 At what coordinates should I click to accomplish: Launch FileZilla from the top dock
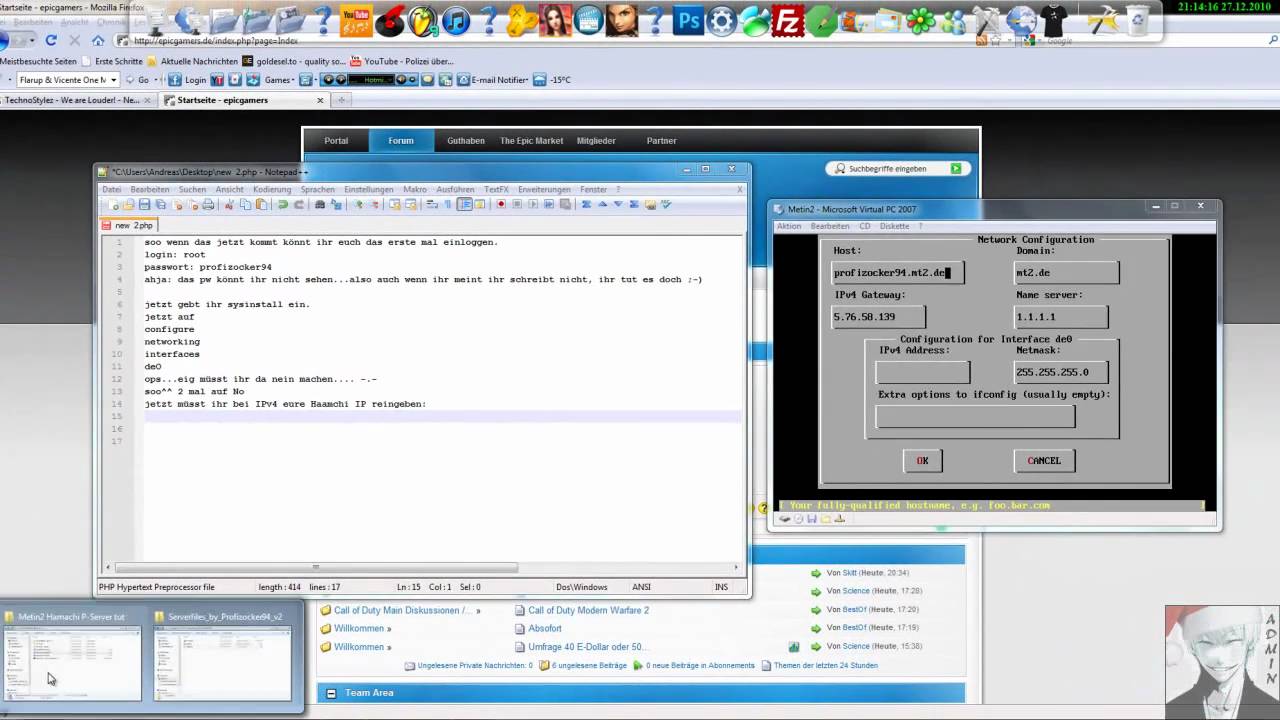pyautogui.click(x=787, y=20)
